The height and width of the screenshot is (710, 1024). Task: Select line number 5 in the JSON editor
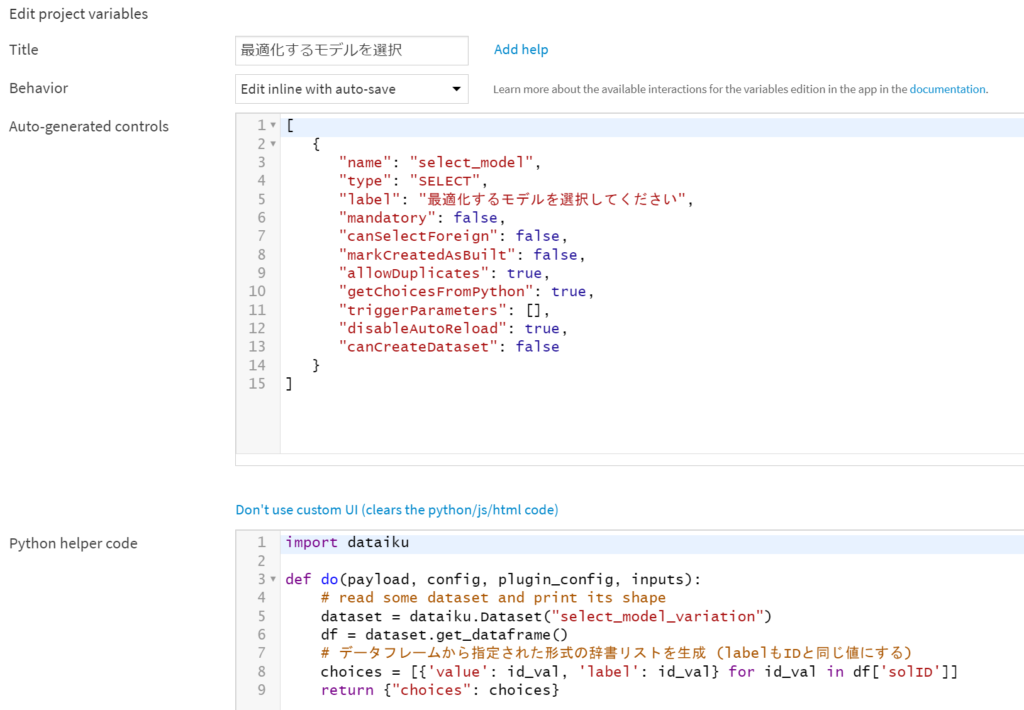(x=260, y=198)
